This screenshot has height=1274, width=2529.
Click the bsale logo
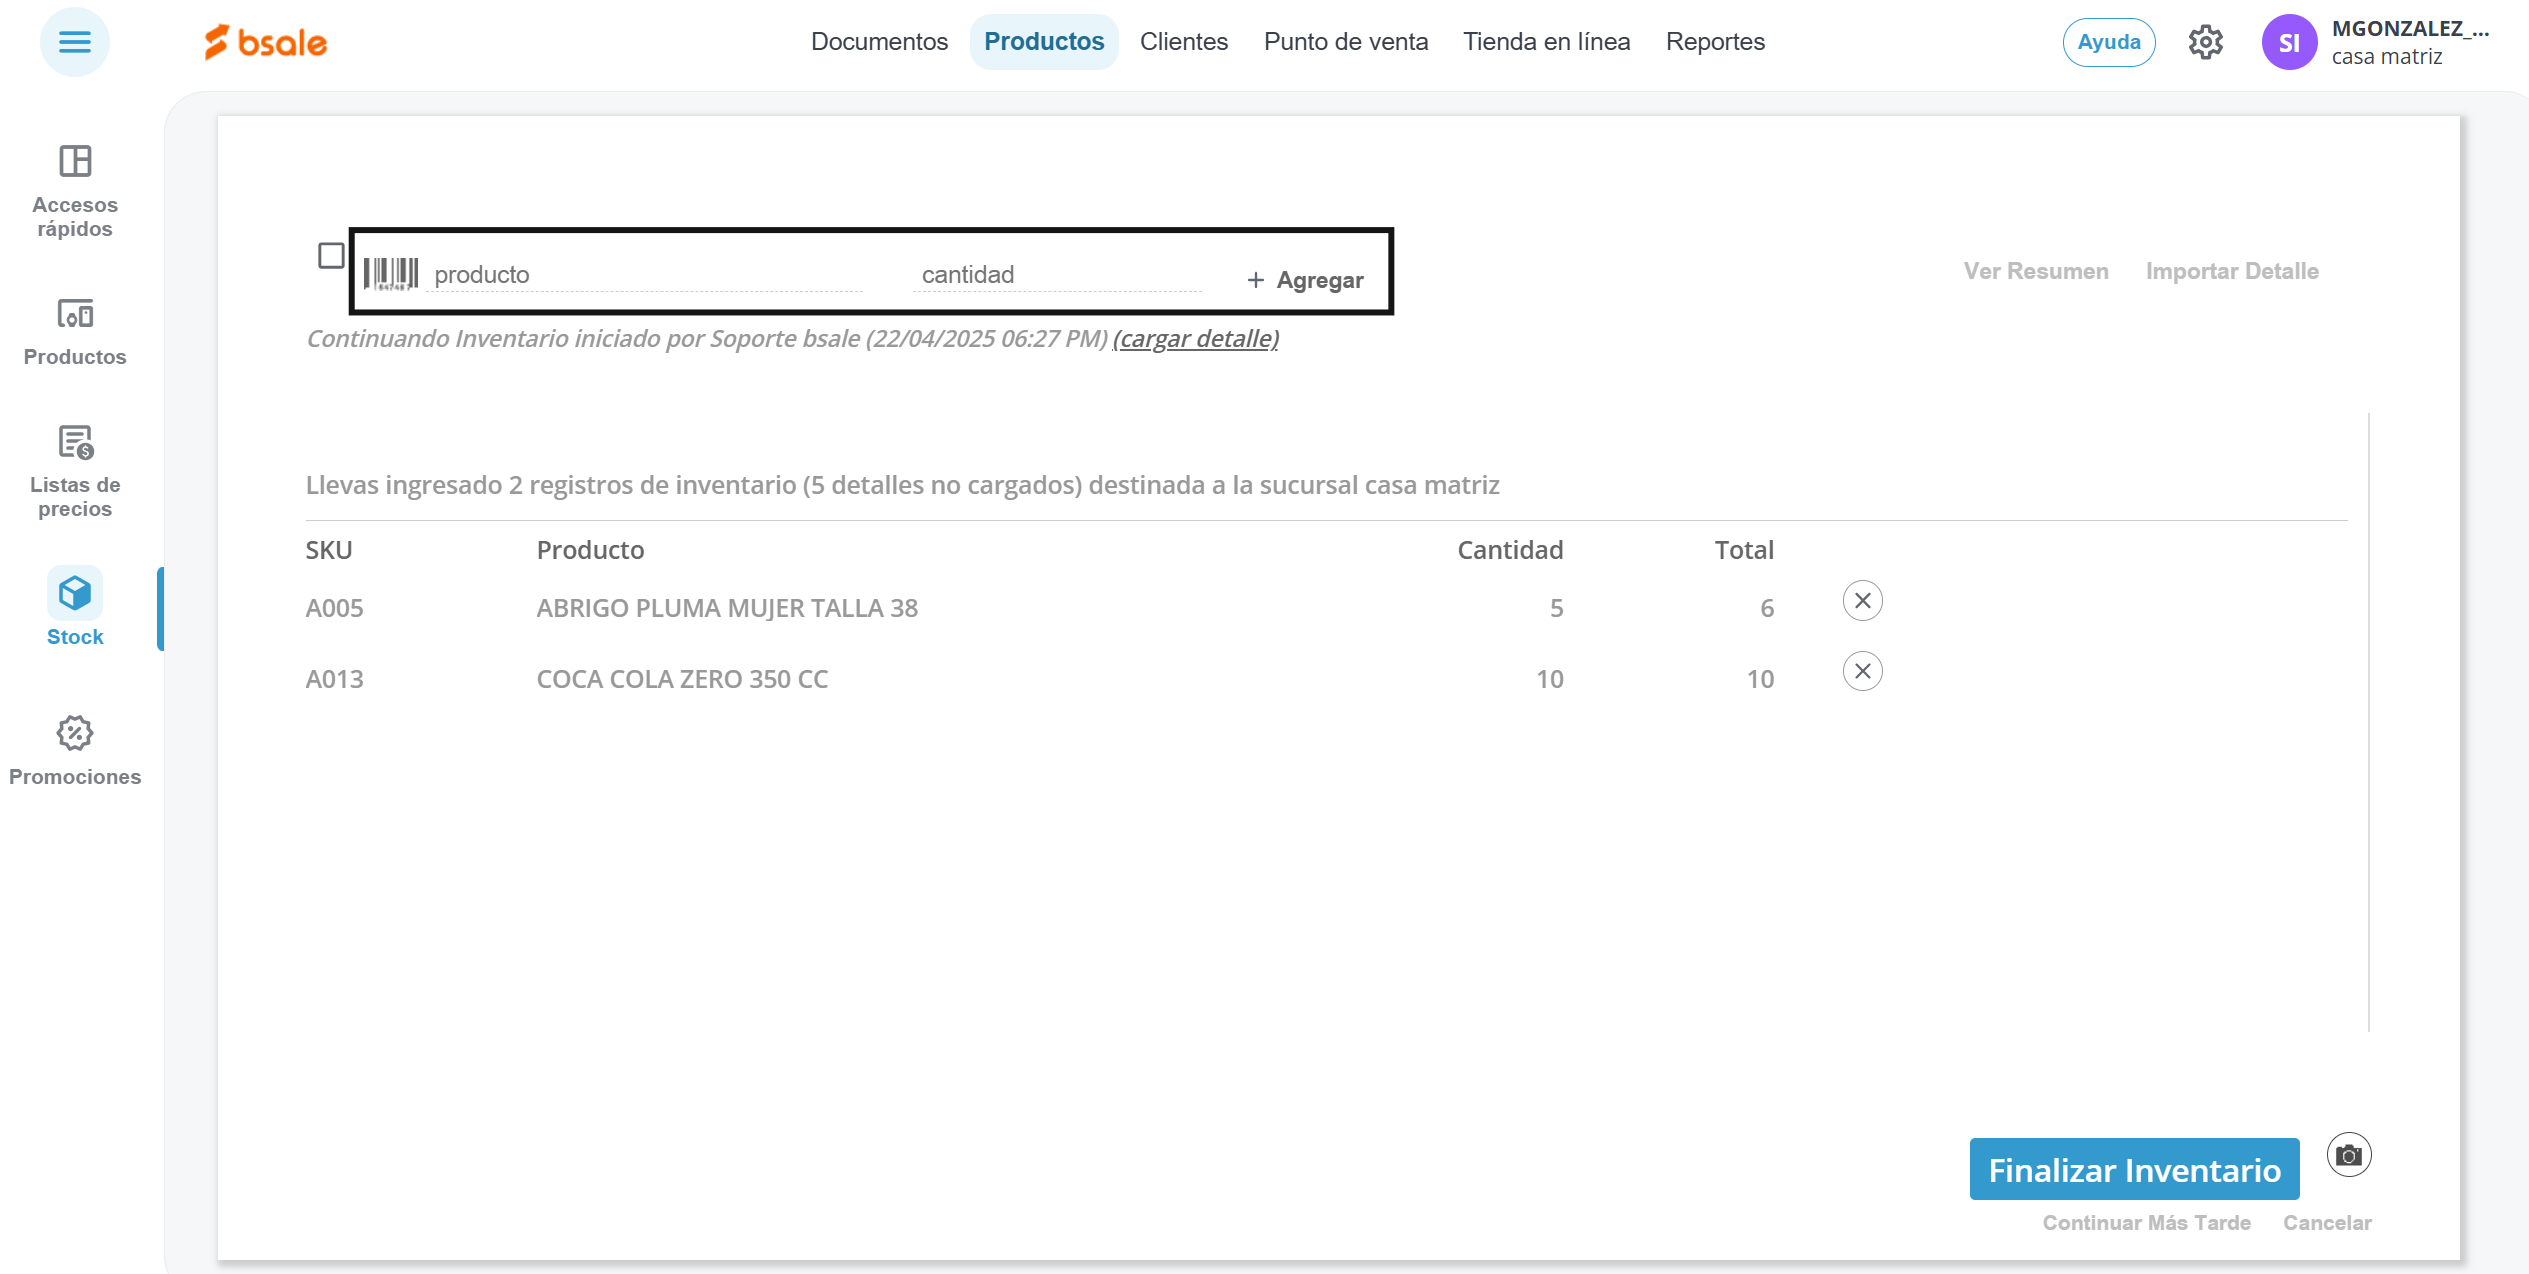[266, 42]
